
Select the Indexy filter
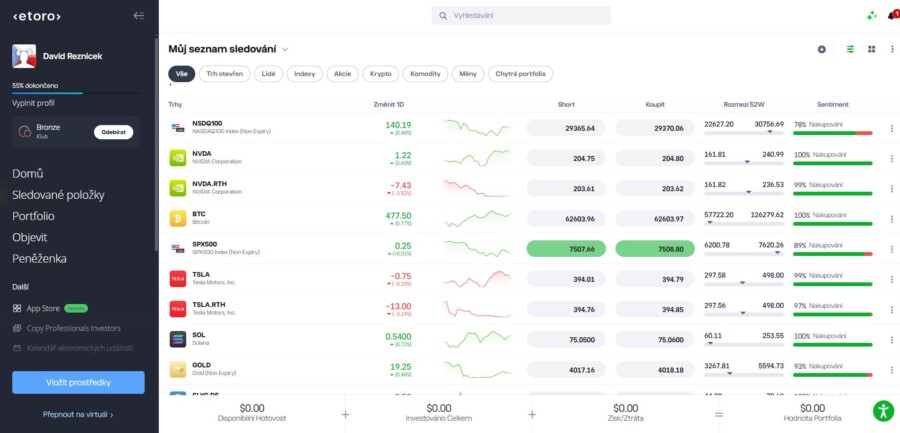click(305, 74)
